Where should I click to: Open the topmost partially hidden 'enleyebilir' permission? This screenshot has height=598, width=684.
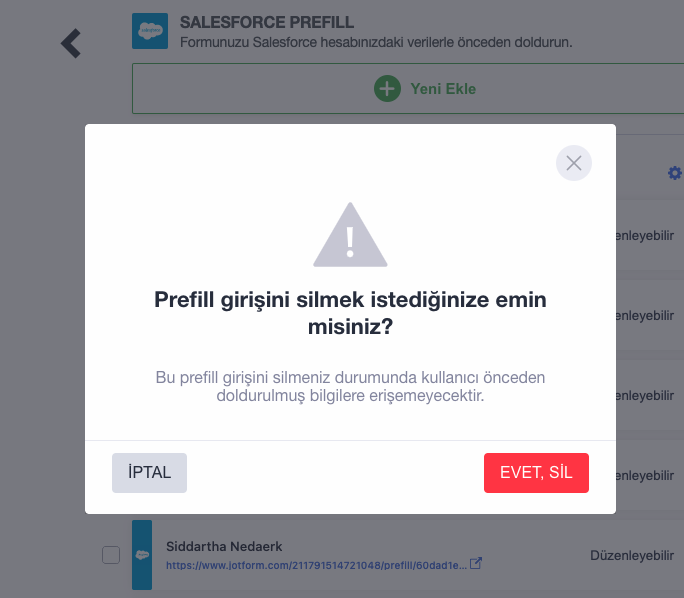(x=645, y=236)
